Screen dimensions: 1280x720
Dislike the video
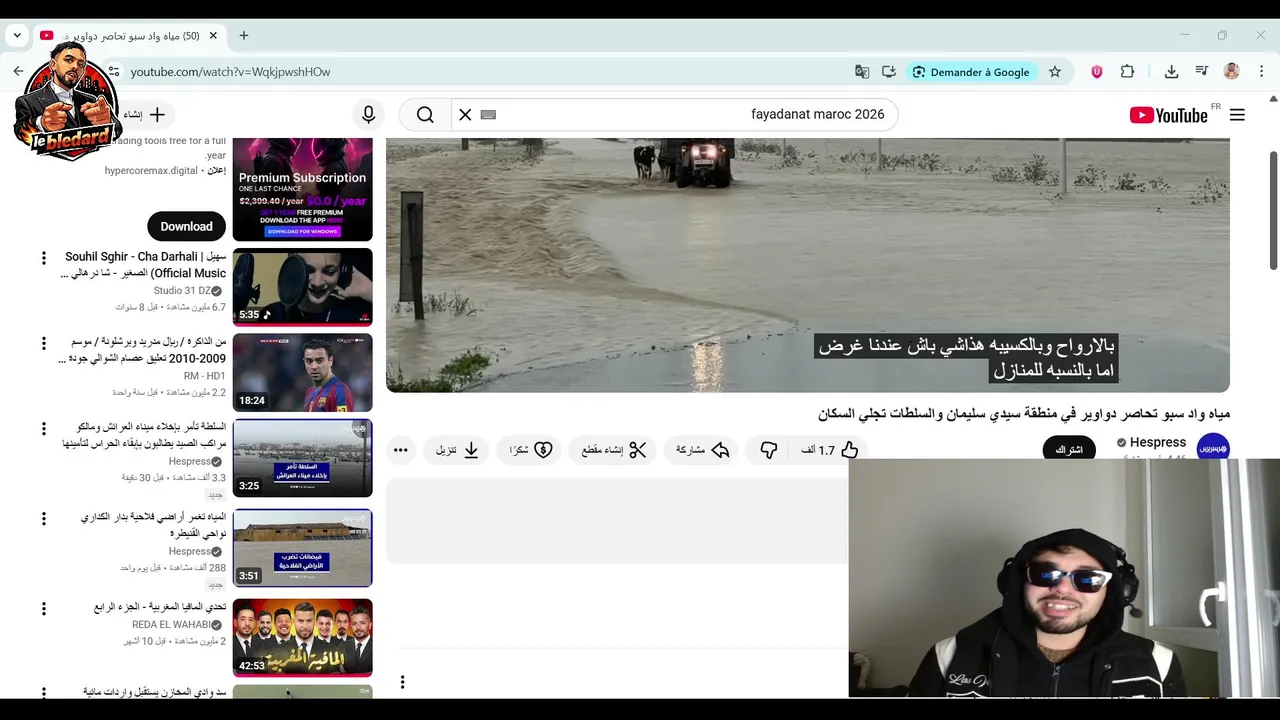769,450
